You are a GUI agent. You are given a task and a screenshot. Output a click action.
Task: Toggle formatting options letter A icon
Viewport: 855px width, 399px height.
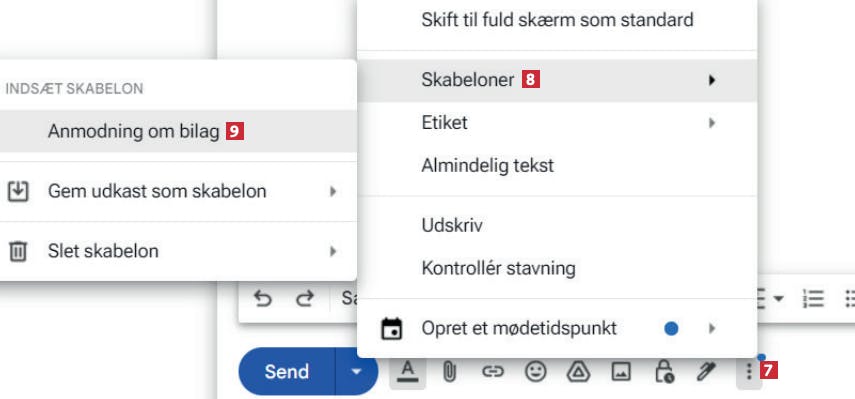click(x=407, y=372)
